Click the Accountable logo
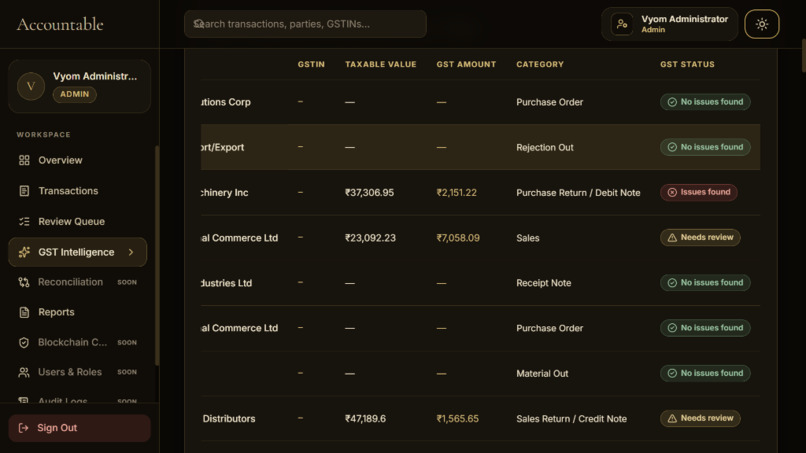The height and width of the screenshot is (453, 806). point(60,24)
